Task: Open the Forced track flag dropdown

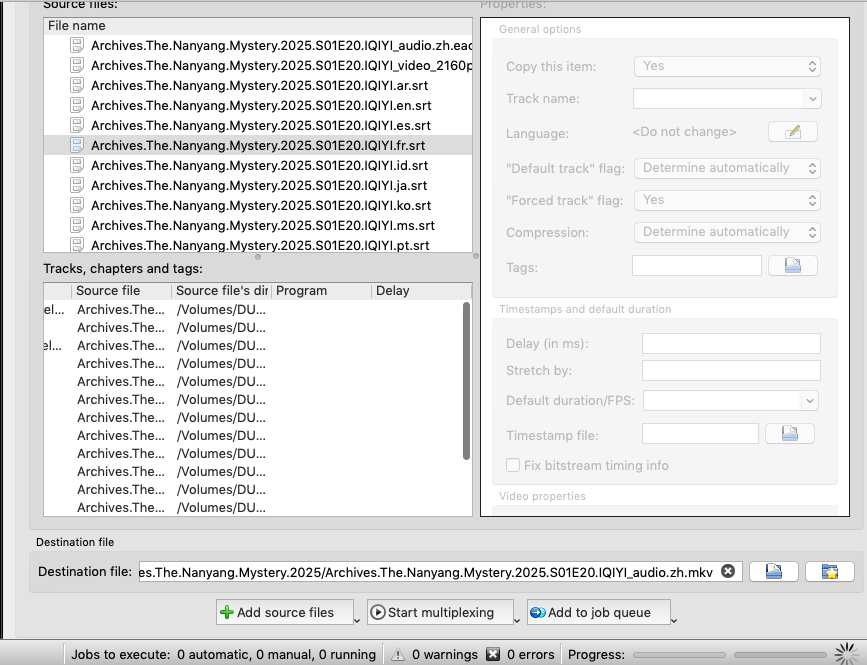Action: tap(727, 200)
